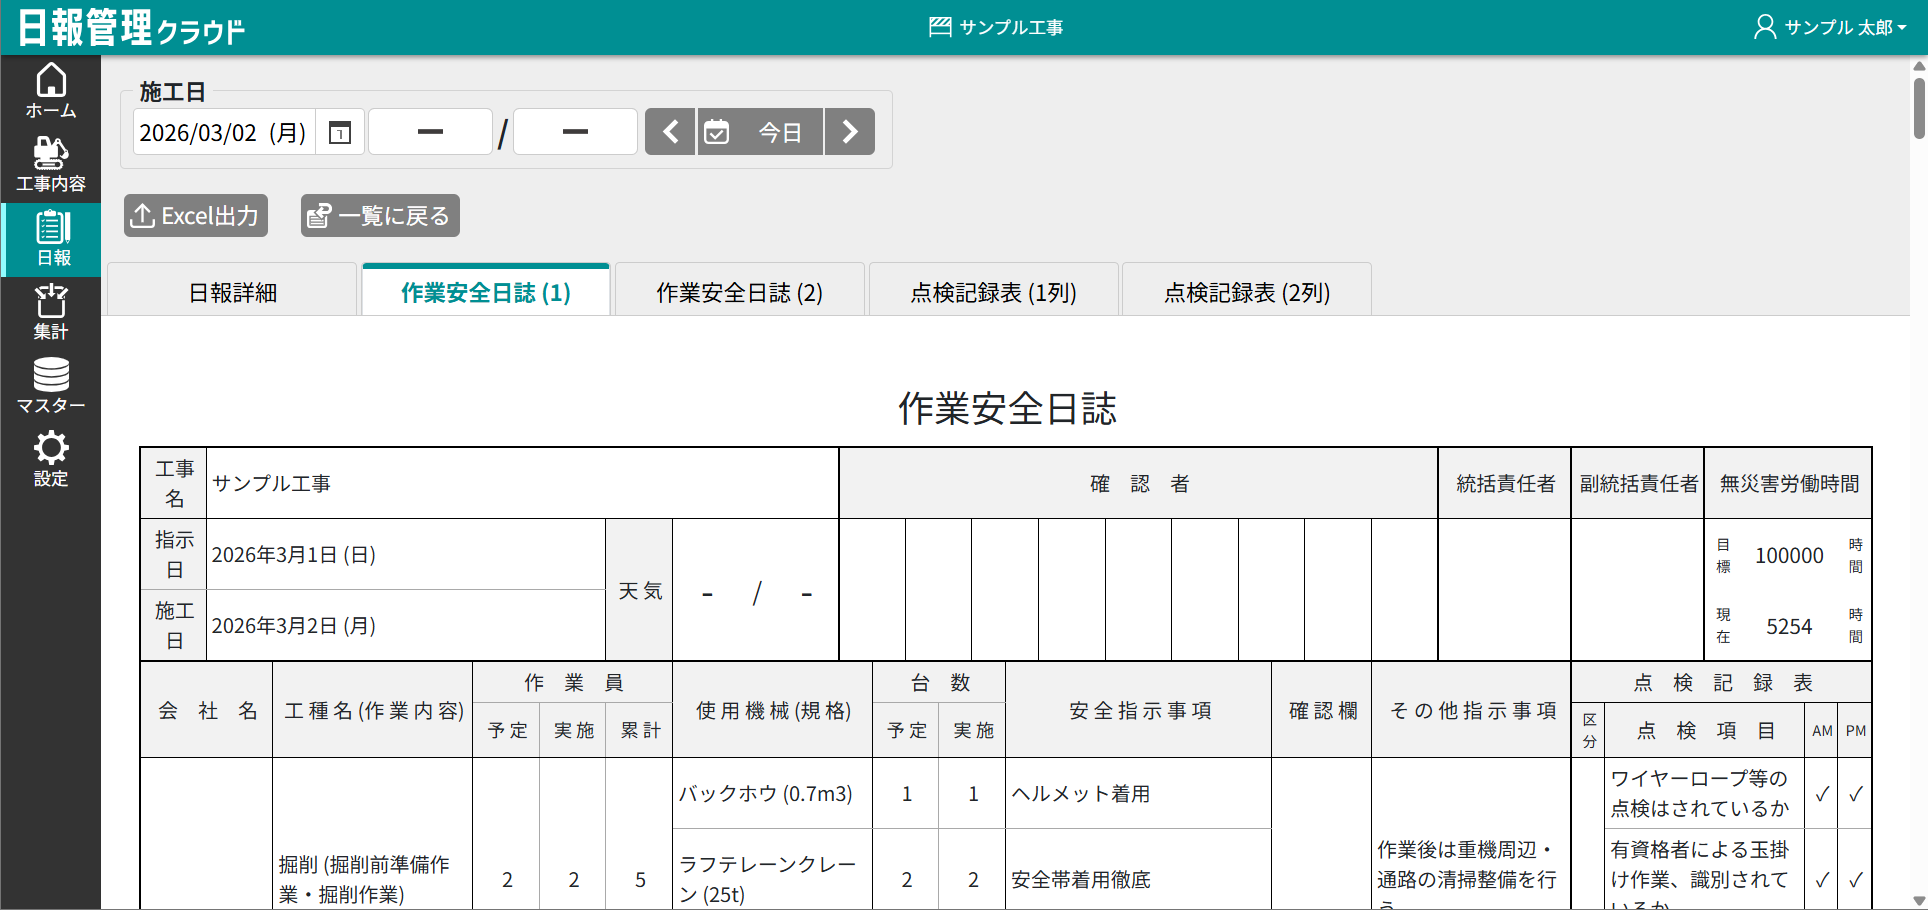This screenshot has height=910, width=1928.
Task: Go to the previous day arrow
Action: coord(671,132)
